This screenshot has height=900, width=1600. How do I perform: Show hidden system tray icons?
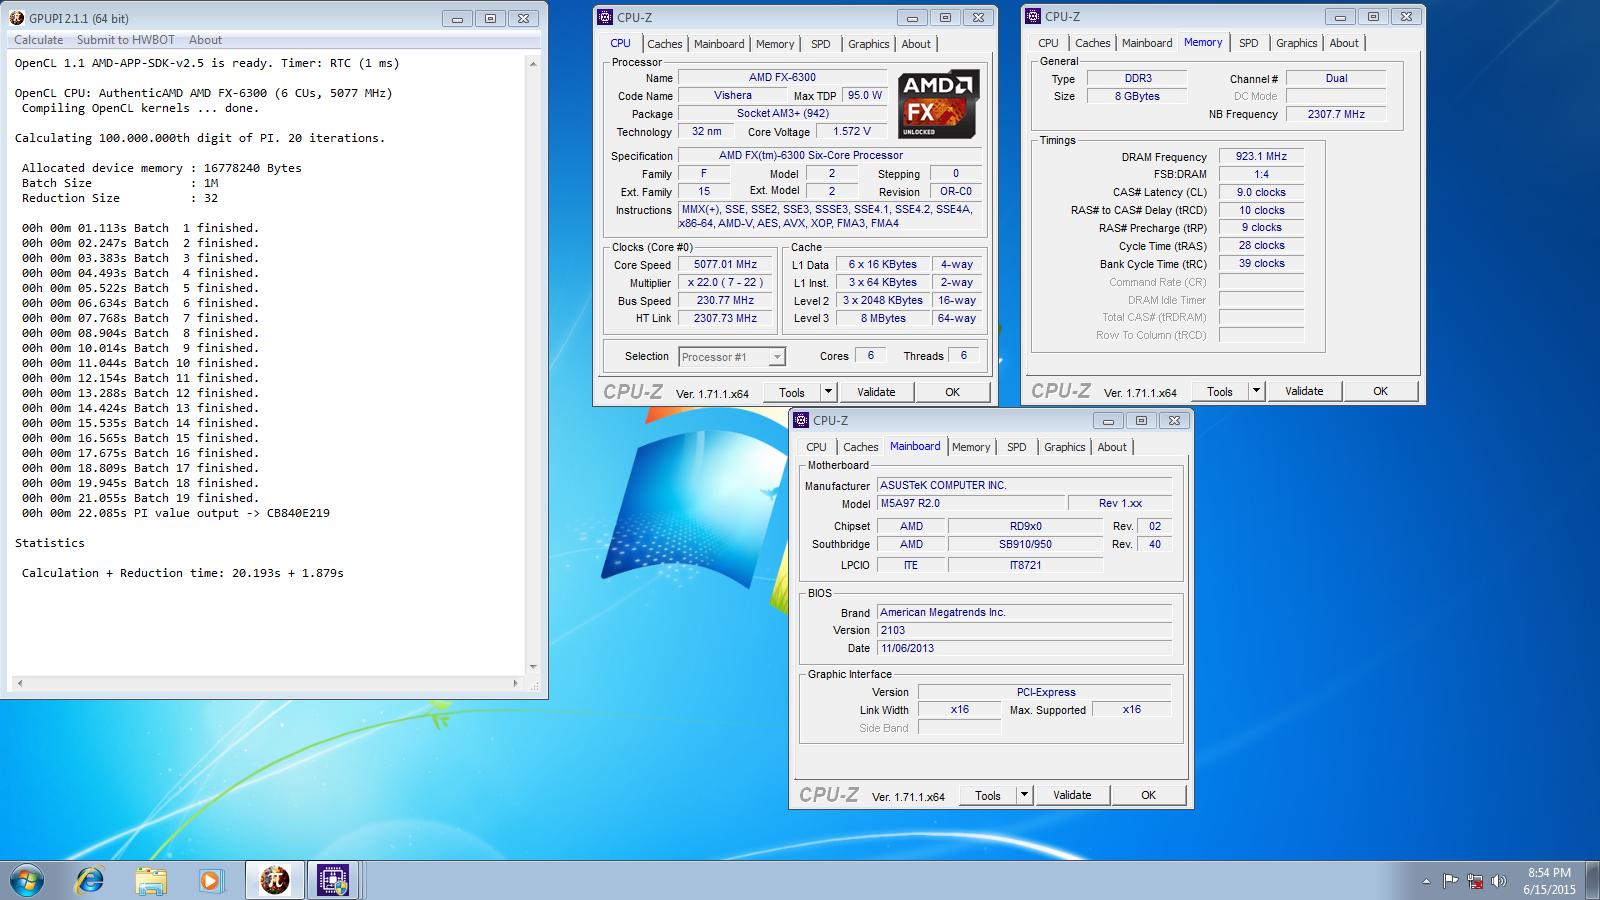(x=1426, y=882)
